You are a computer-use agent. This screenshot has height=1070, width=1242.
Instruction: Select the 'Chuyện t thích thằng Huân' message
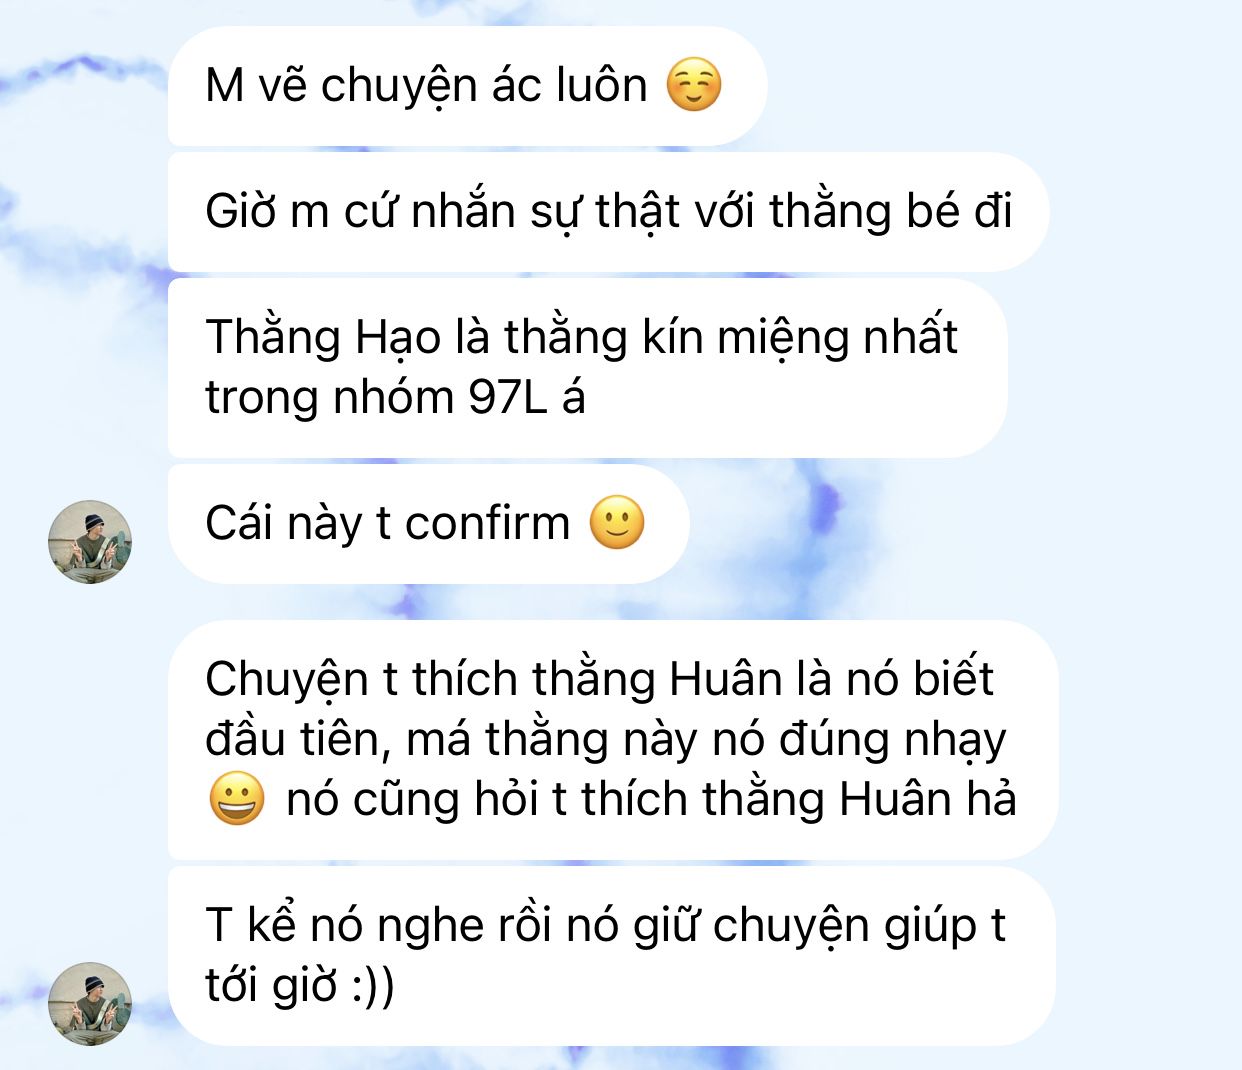[612, 740]
